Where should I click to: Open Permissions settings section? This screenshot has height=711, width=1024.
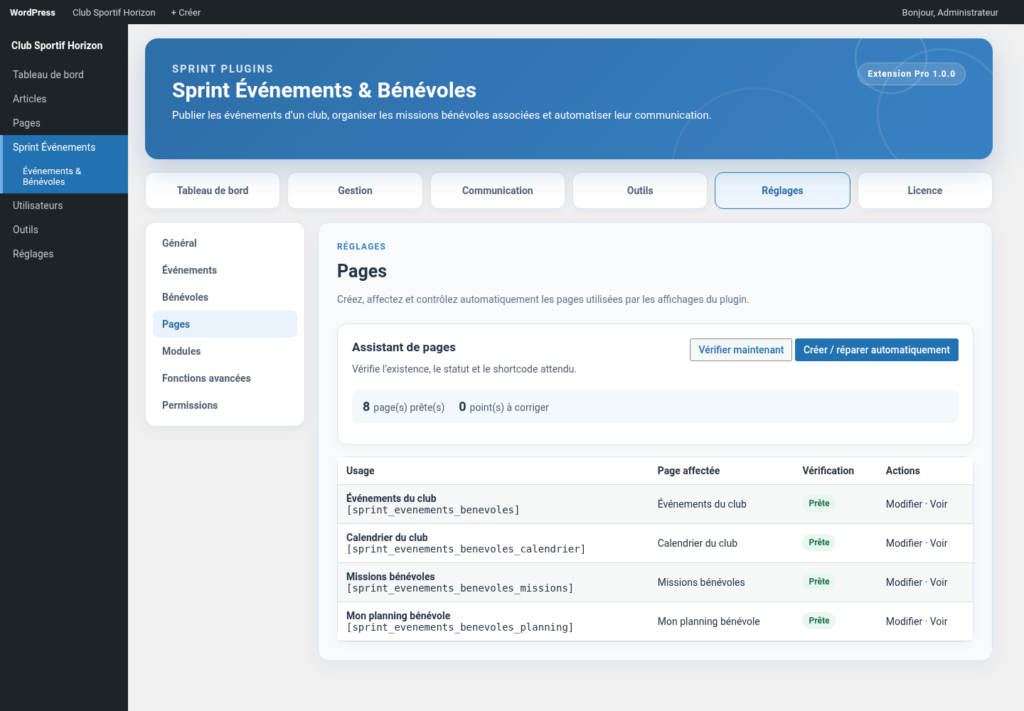225,405
